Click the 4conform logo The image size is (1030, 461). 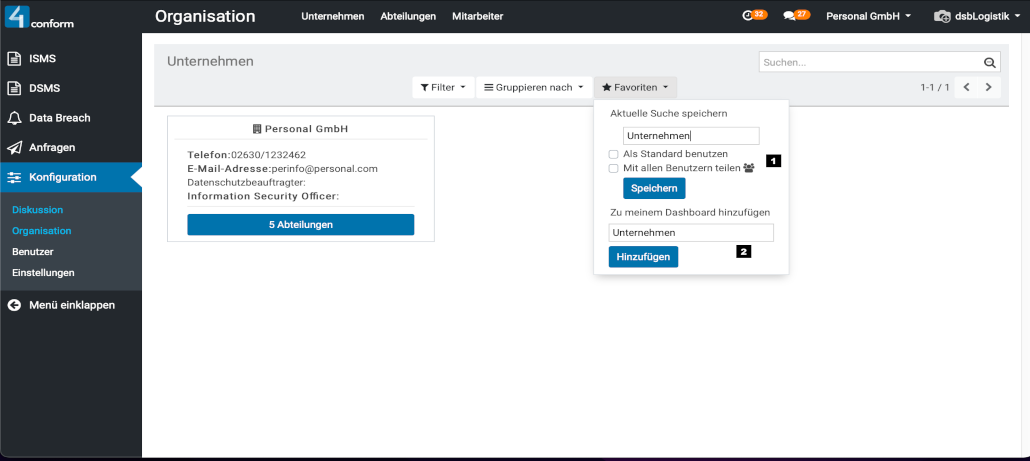(41, 17)
